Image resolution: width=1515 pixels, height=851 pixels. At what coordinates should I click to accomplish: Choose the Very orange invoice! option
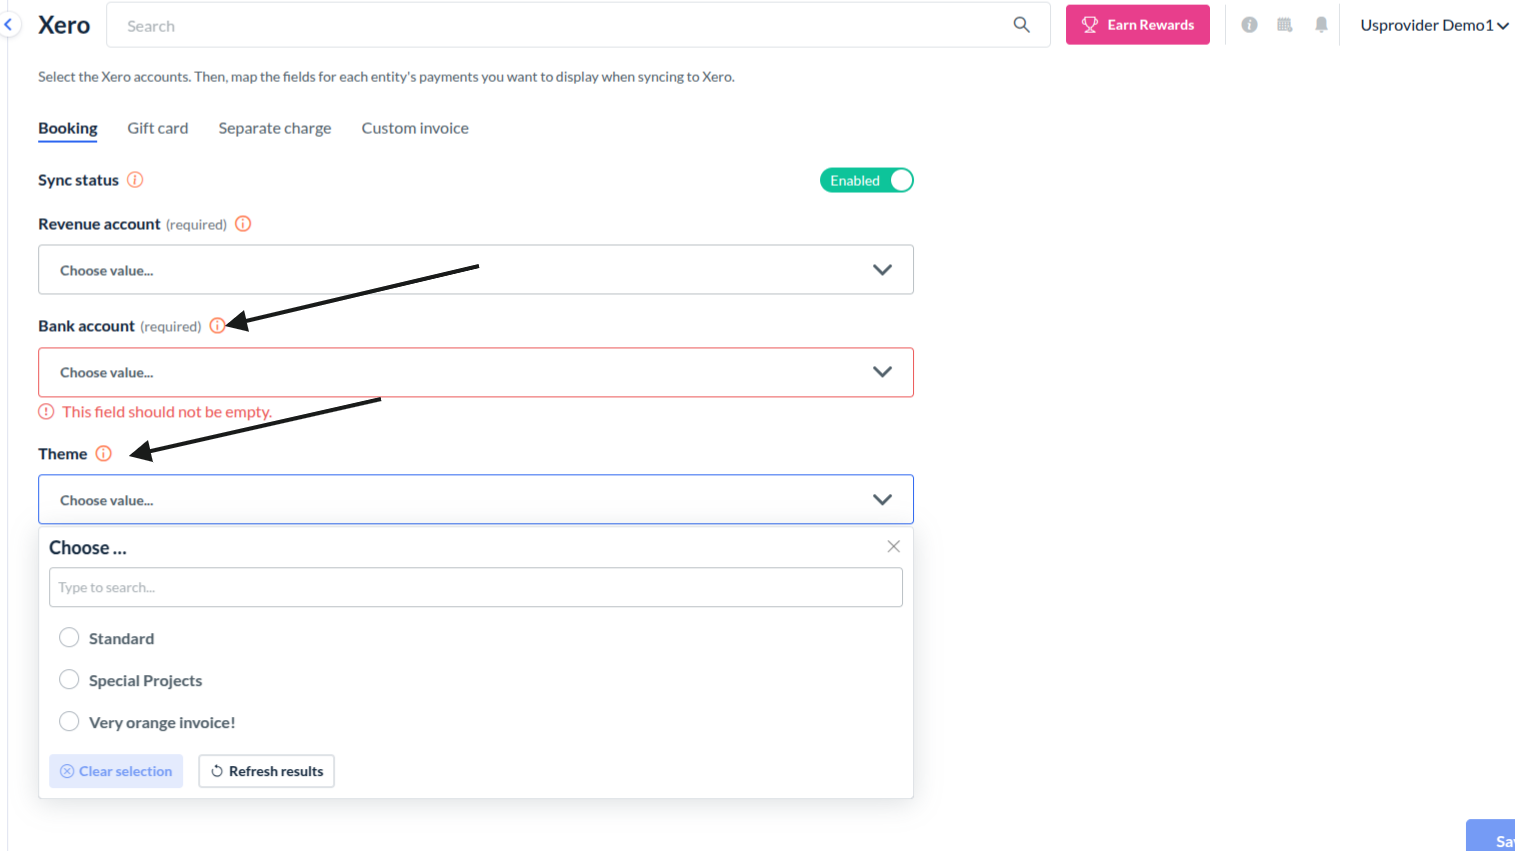pyautogui.click(x=69, y=722)
